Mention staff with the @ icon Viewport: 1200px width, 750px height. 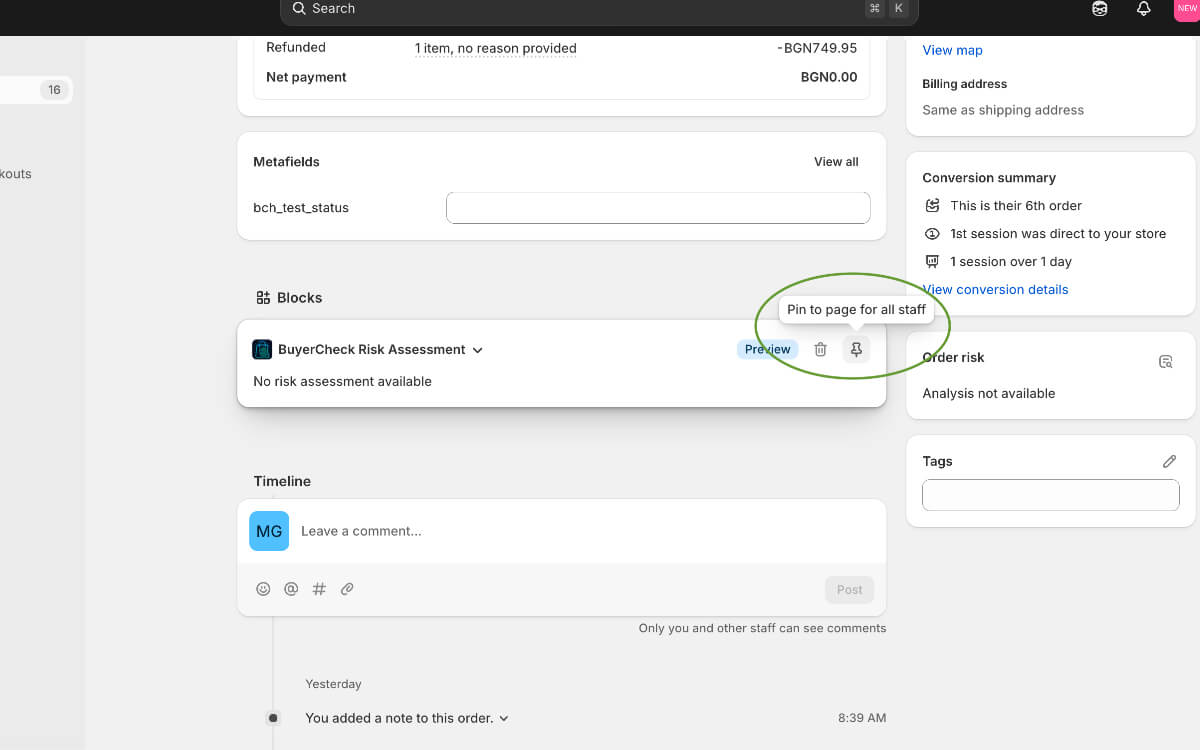click(291, 589)
